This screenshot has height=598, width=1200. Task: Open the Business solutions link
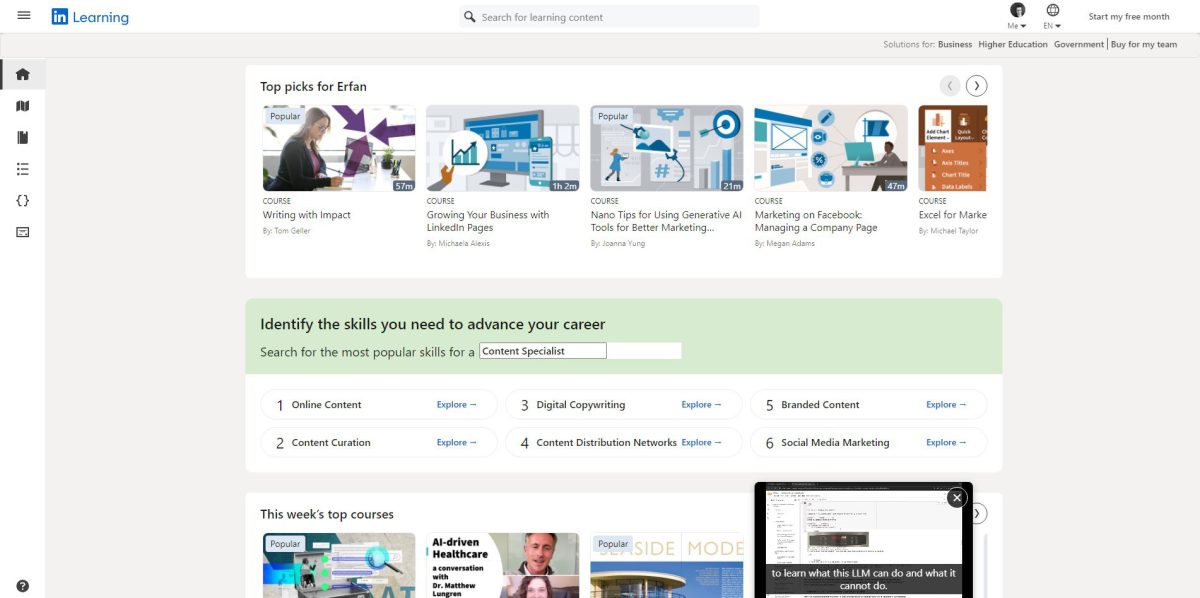[955, 45]
